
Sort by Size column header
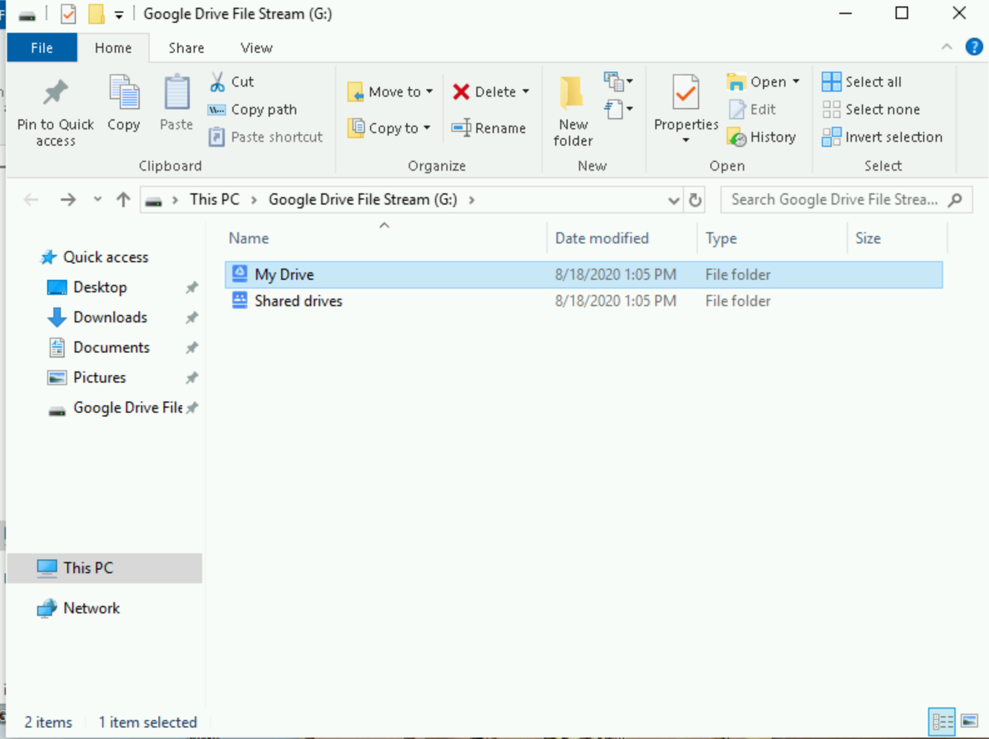[868, 238]
